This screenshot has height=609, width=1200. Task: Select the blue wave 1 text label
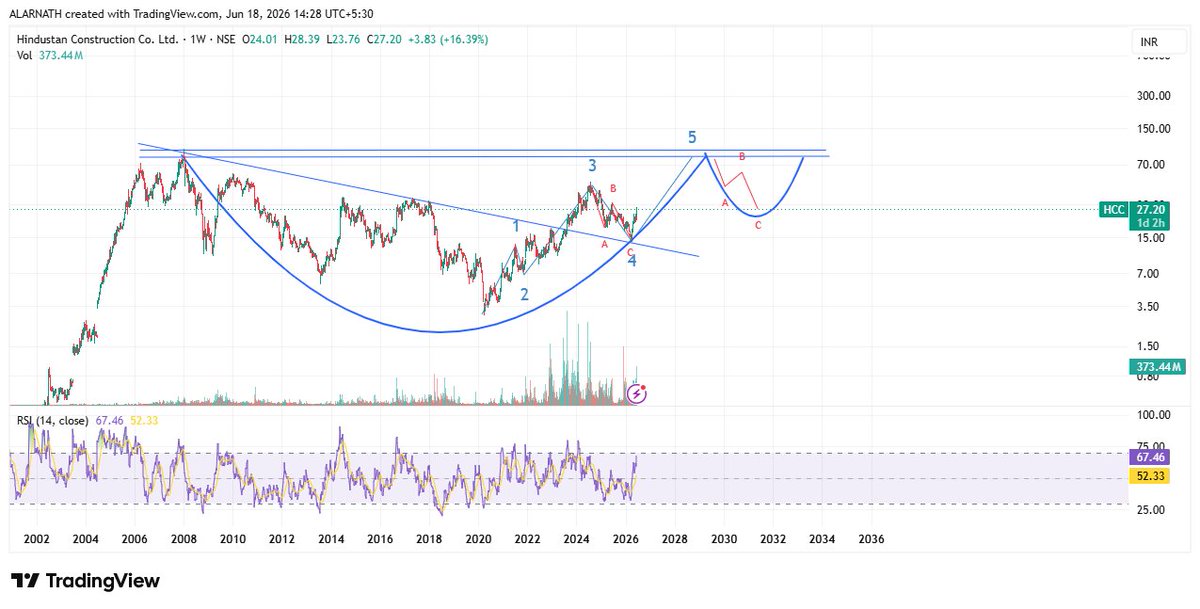tap(516, 227)
